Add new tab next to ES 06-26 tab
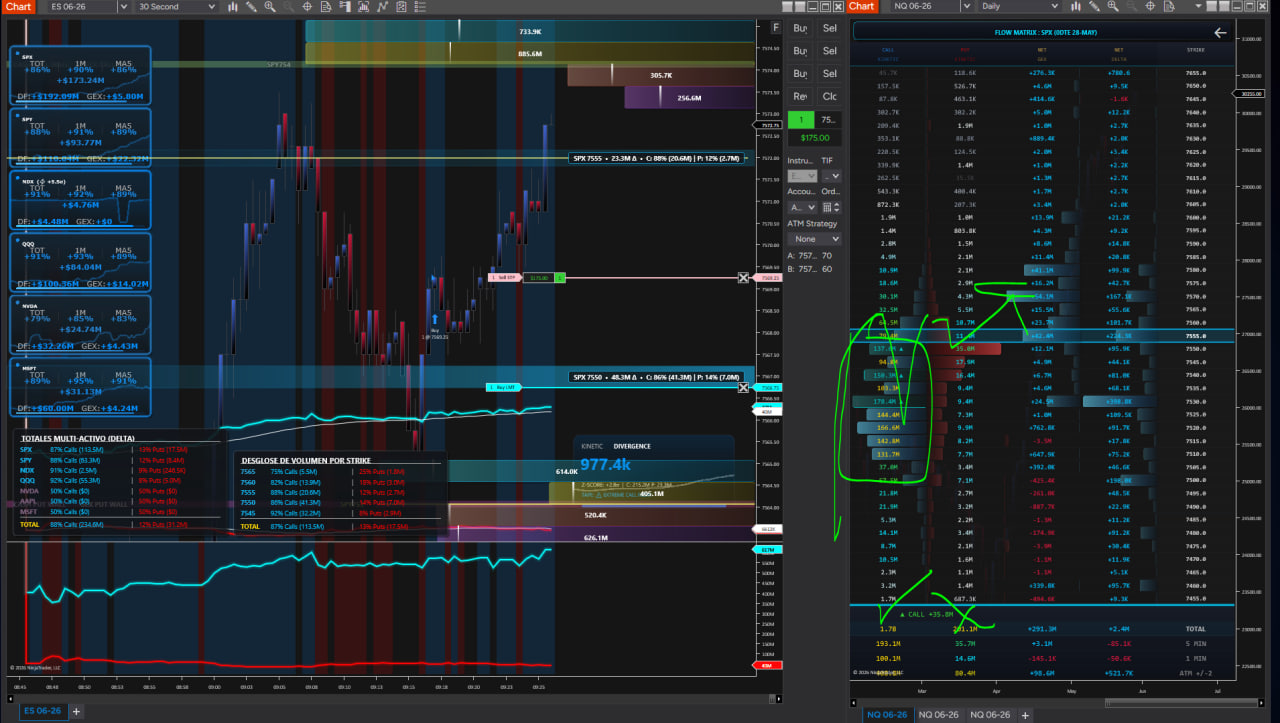 tap(76, 711)
